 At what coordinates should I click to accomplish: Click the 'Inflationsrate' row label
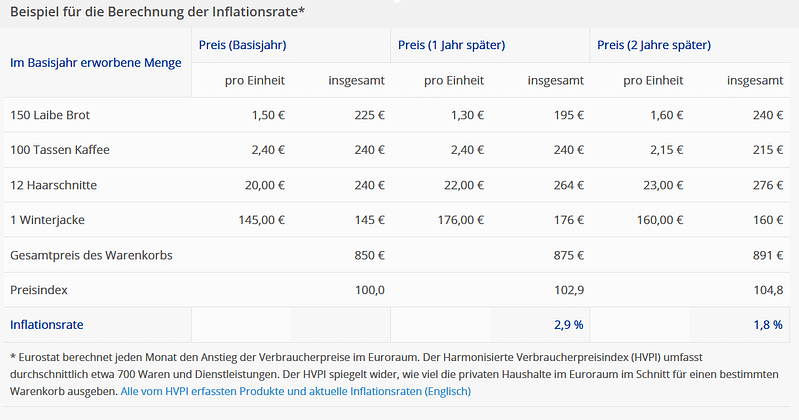[46, 325]
